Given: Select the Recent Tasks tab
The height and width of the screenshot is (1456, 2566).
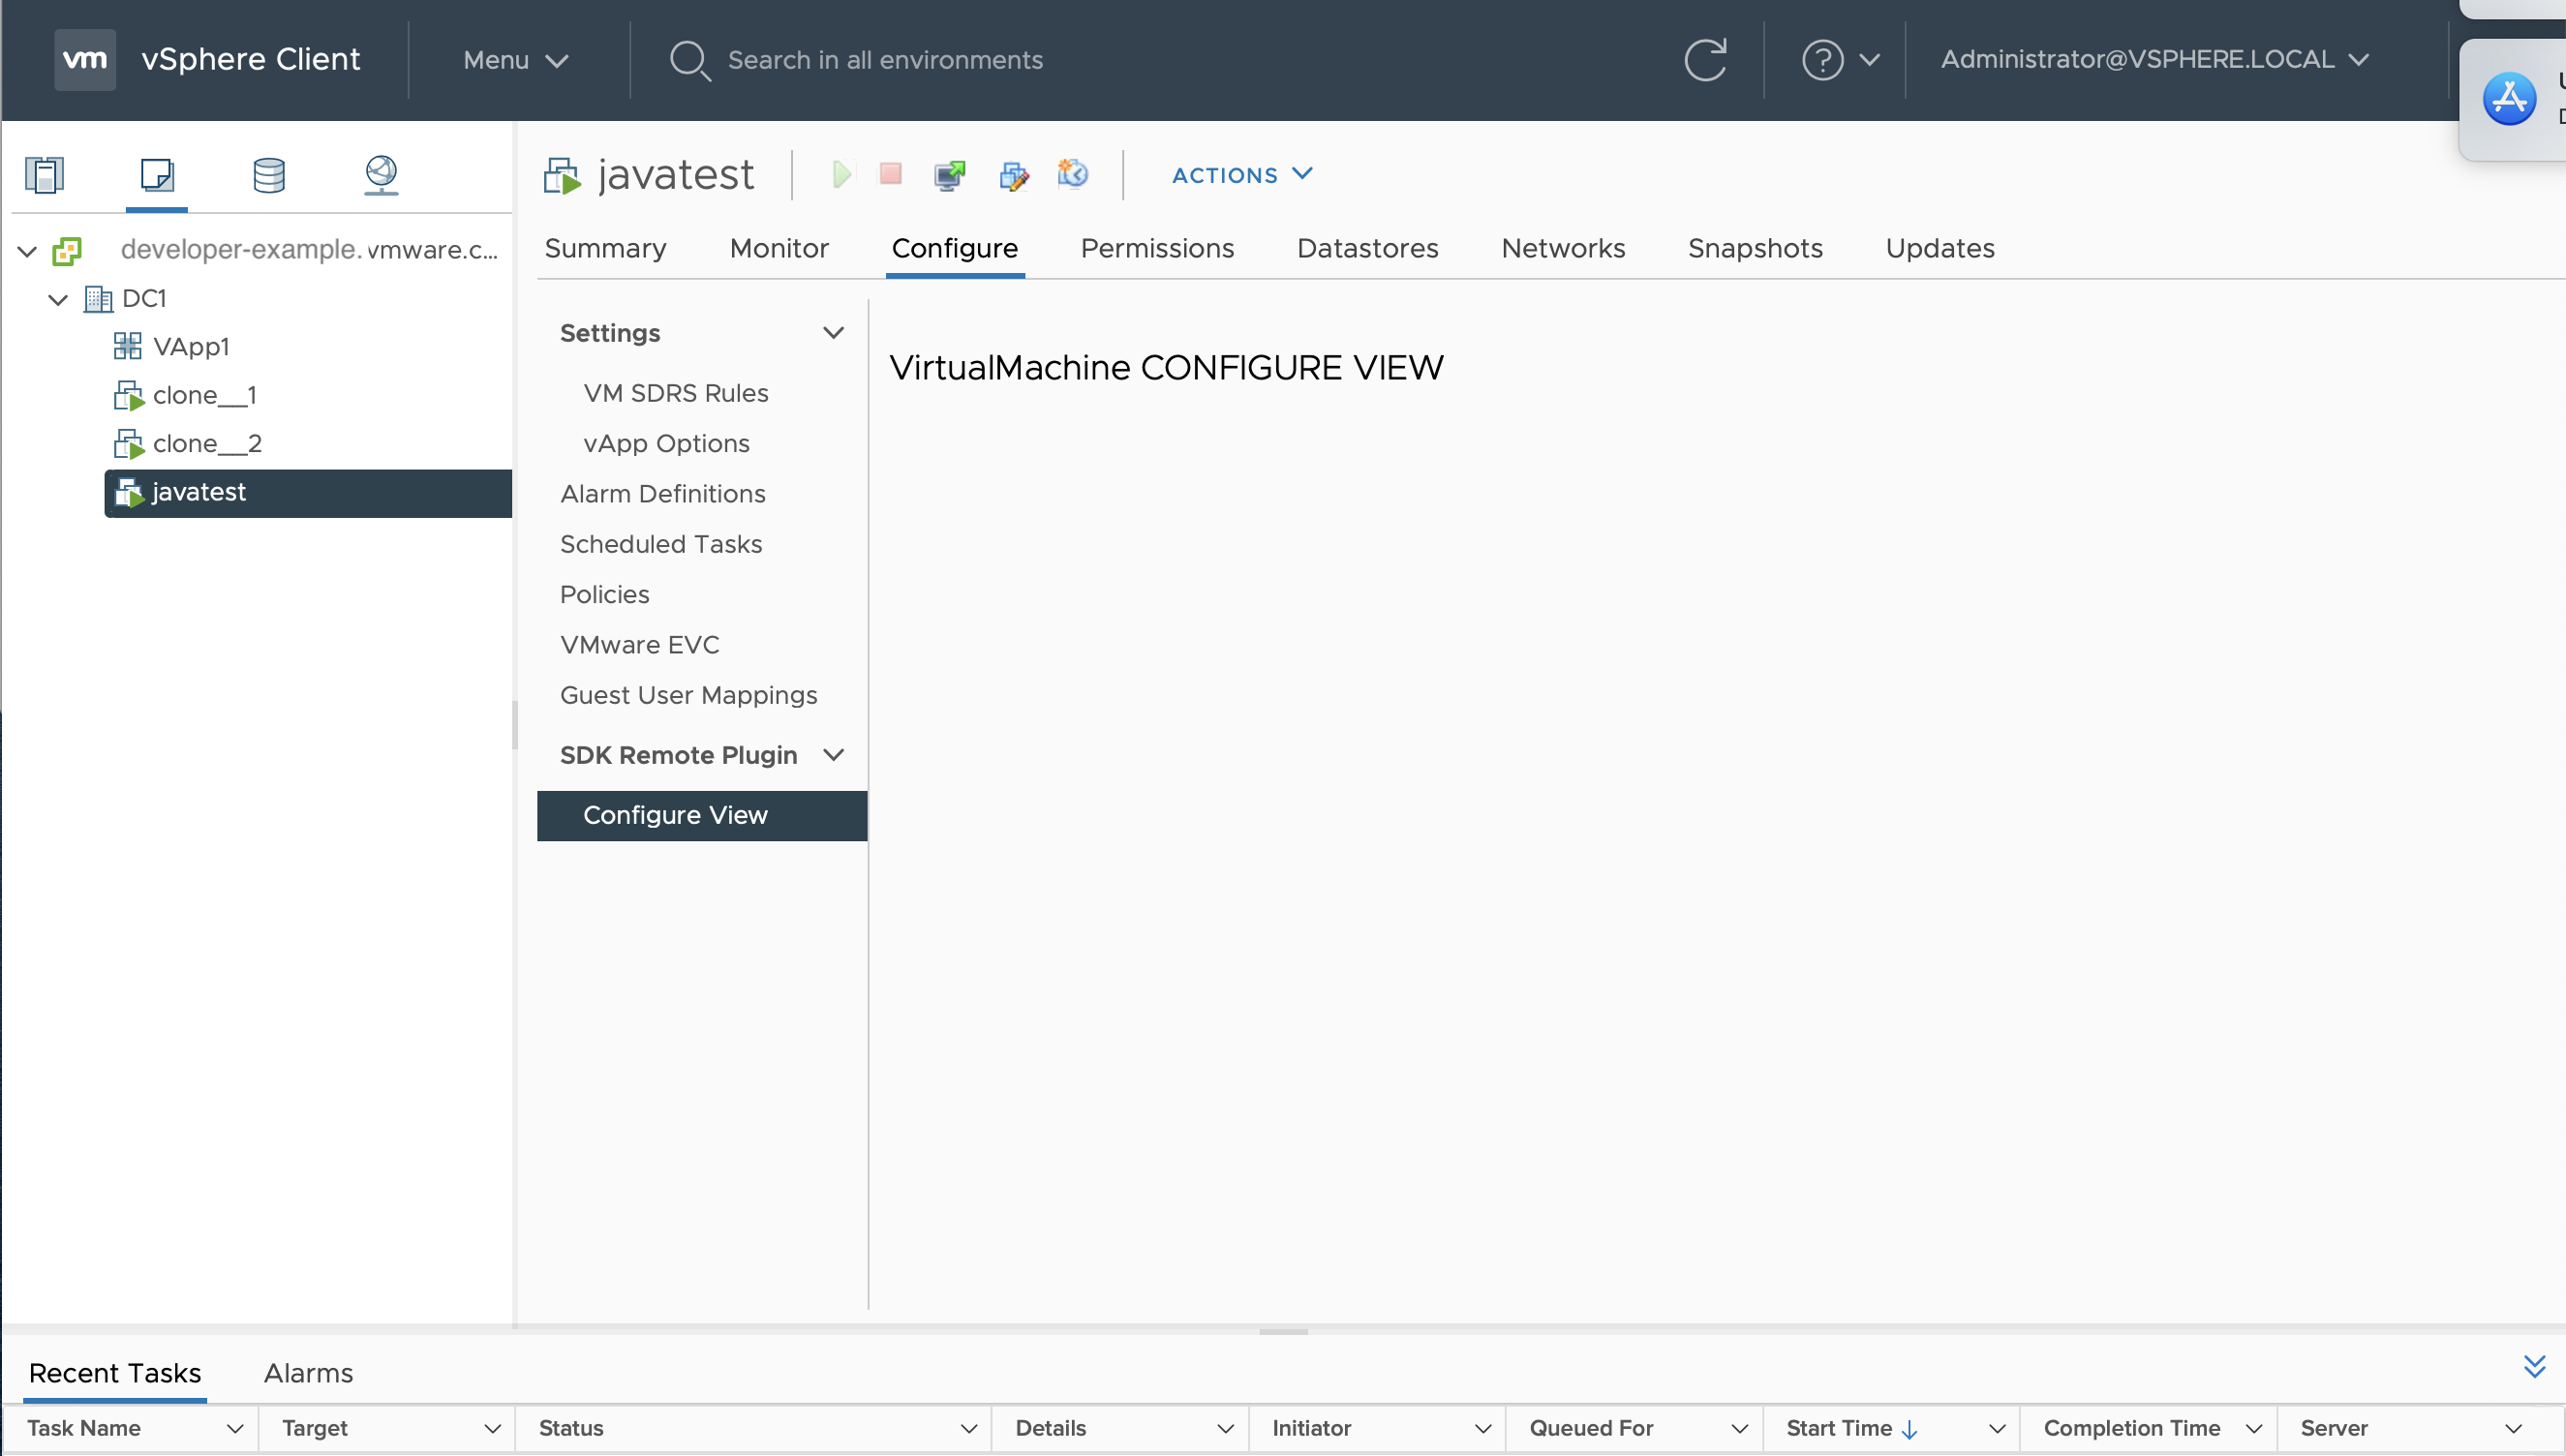Looking at the screenshot, I should (x=115, y=1373).
